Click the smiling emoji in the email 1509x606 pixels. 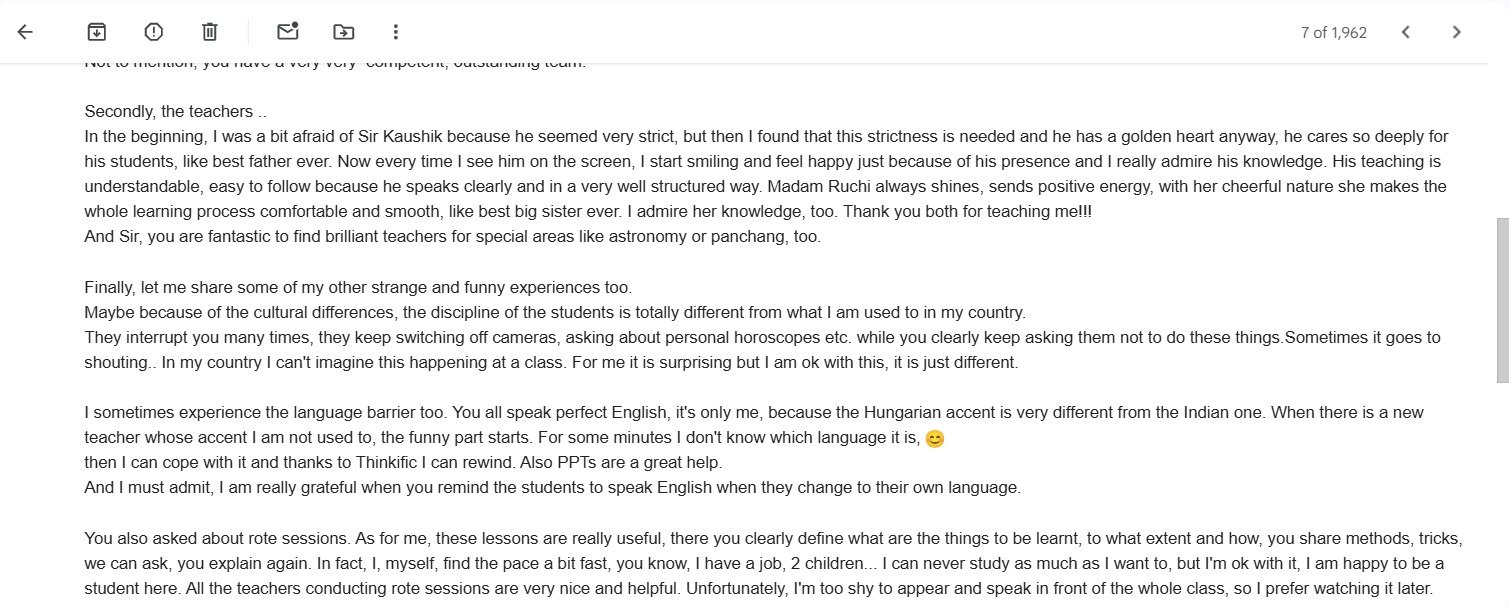(935, 438)
